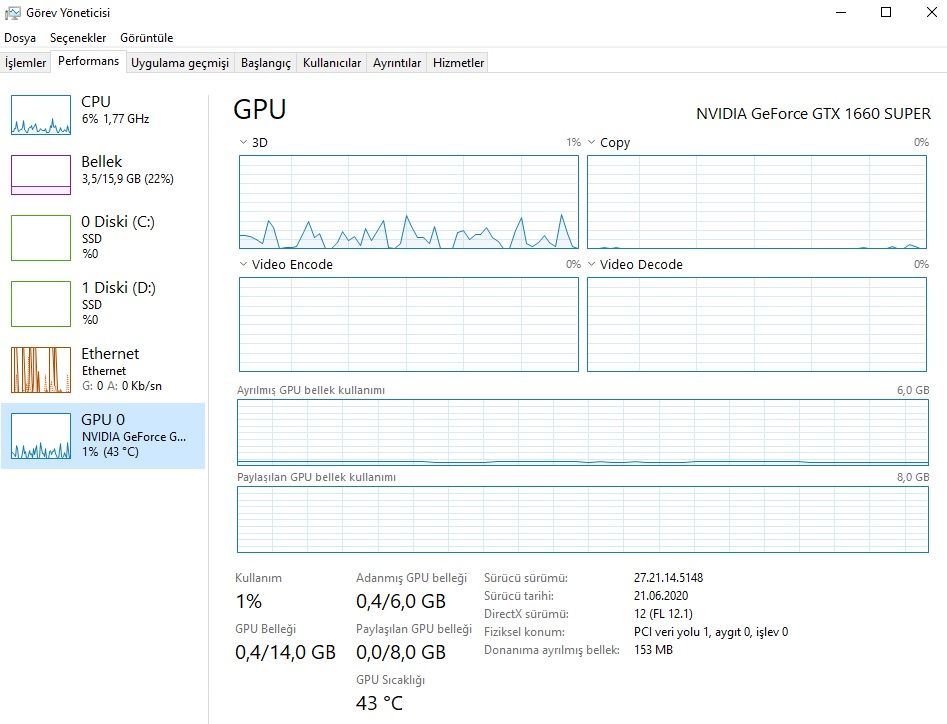Select the GPU 0 sidebar graph icon
This screenshot has height=724, width=947.
[x=41, y=436]
